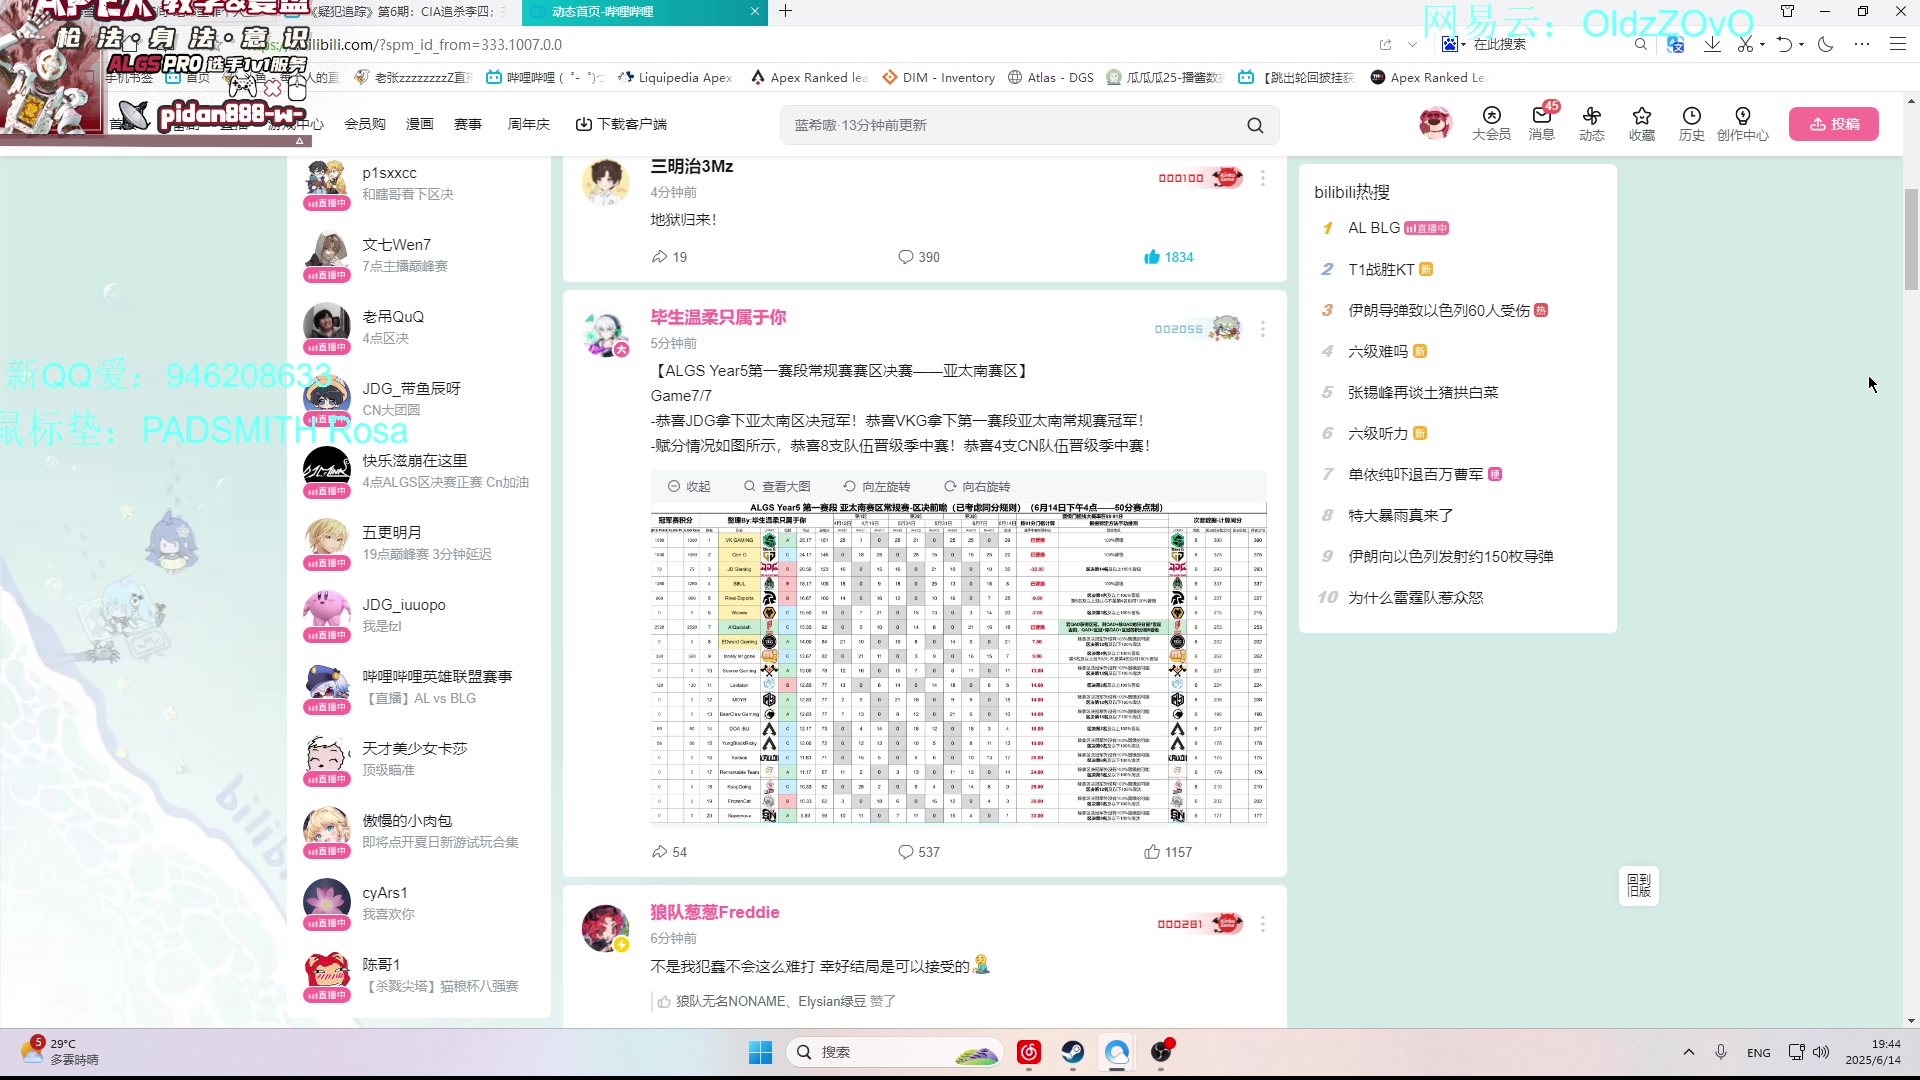1920x1080 pixels.
Task: Open the browser three-dots more tools icon
Action: (1861, 44)
